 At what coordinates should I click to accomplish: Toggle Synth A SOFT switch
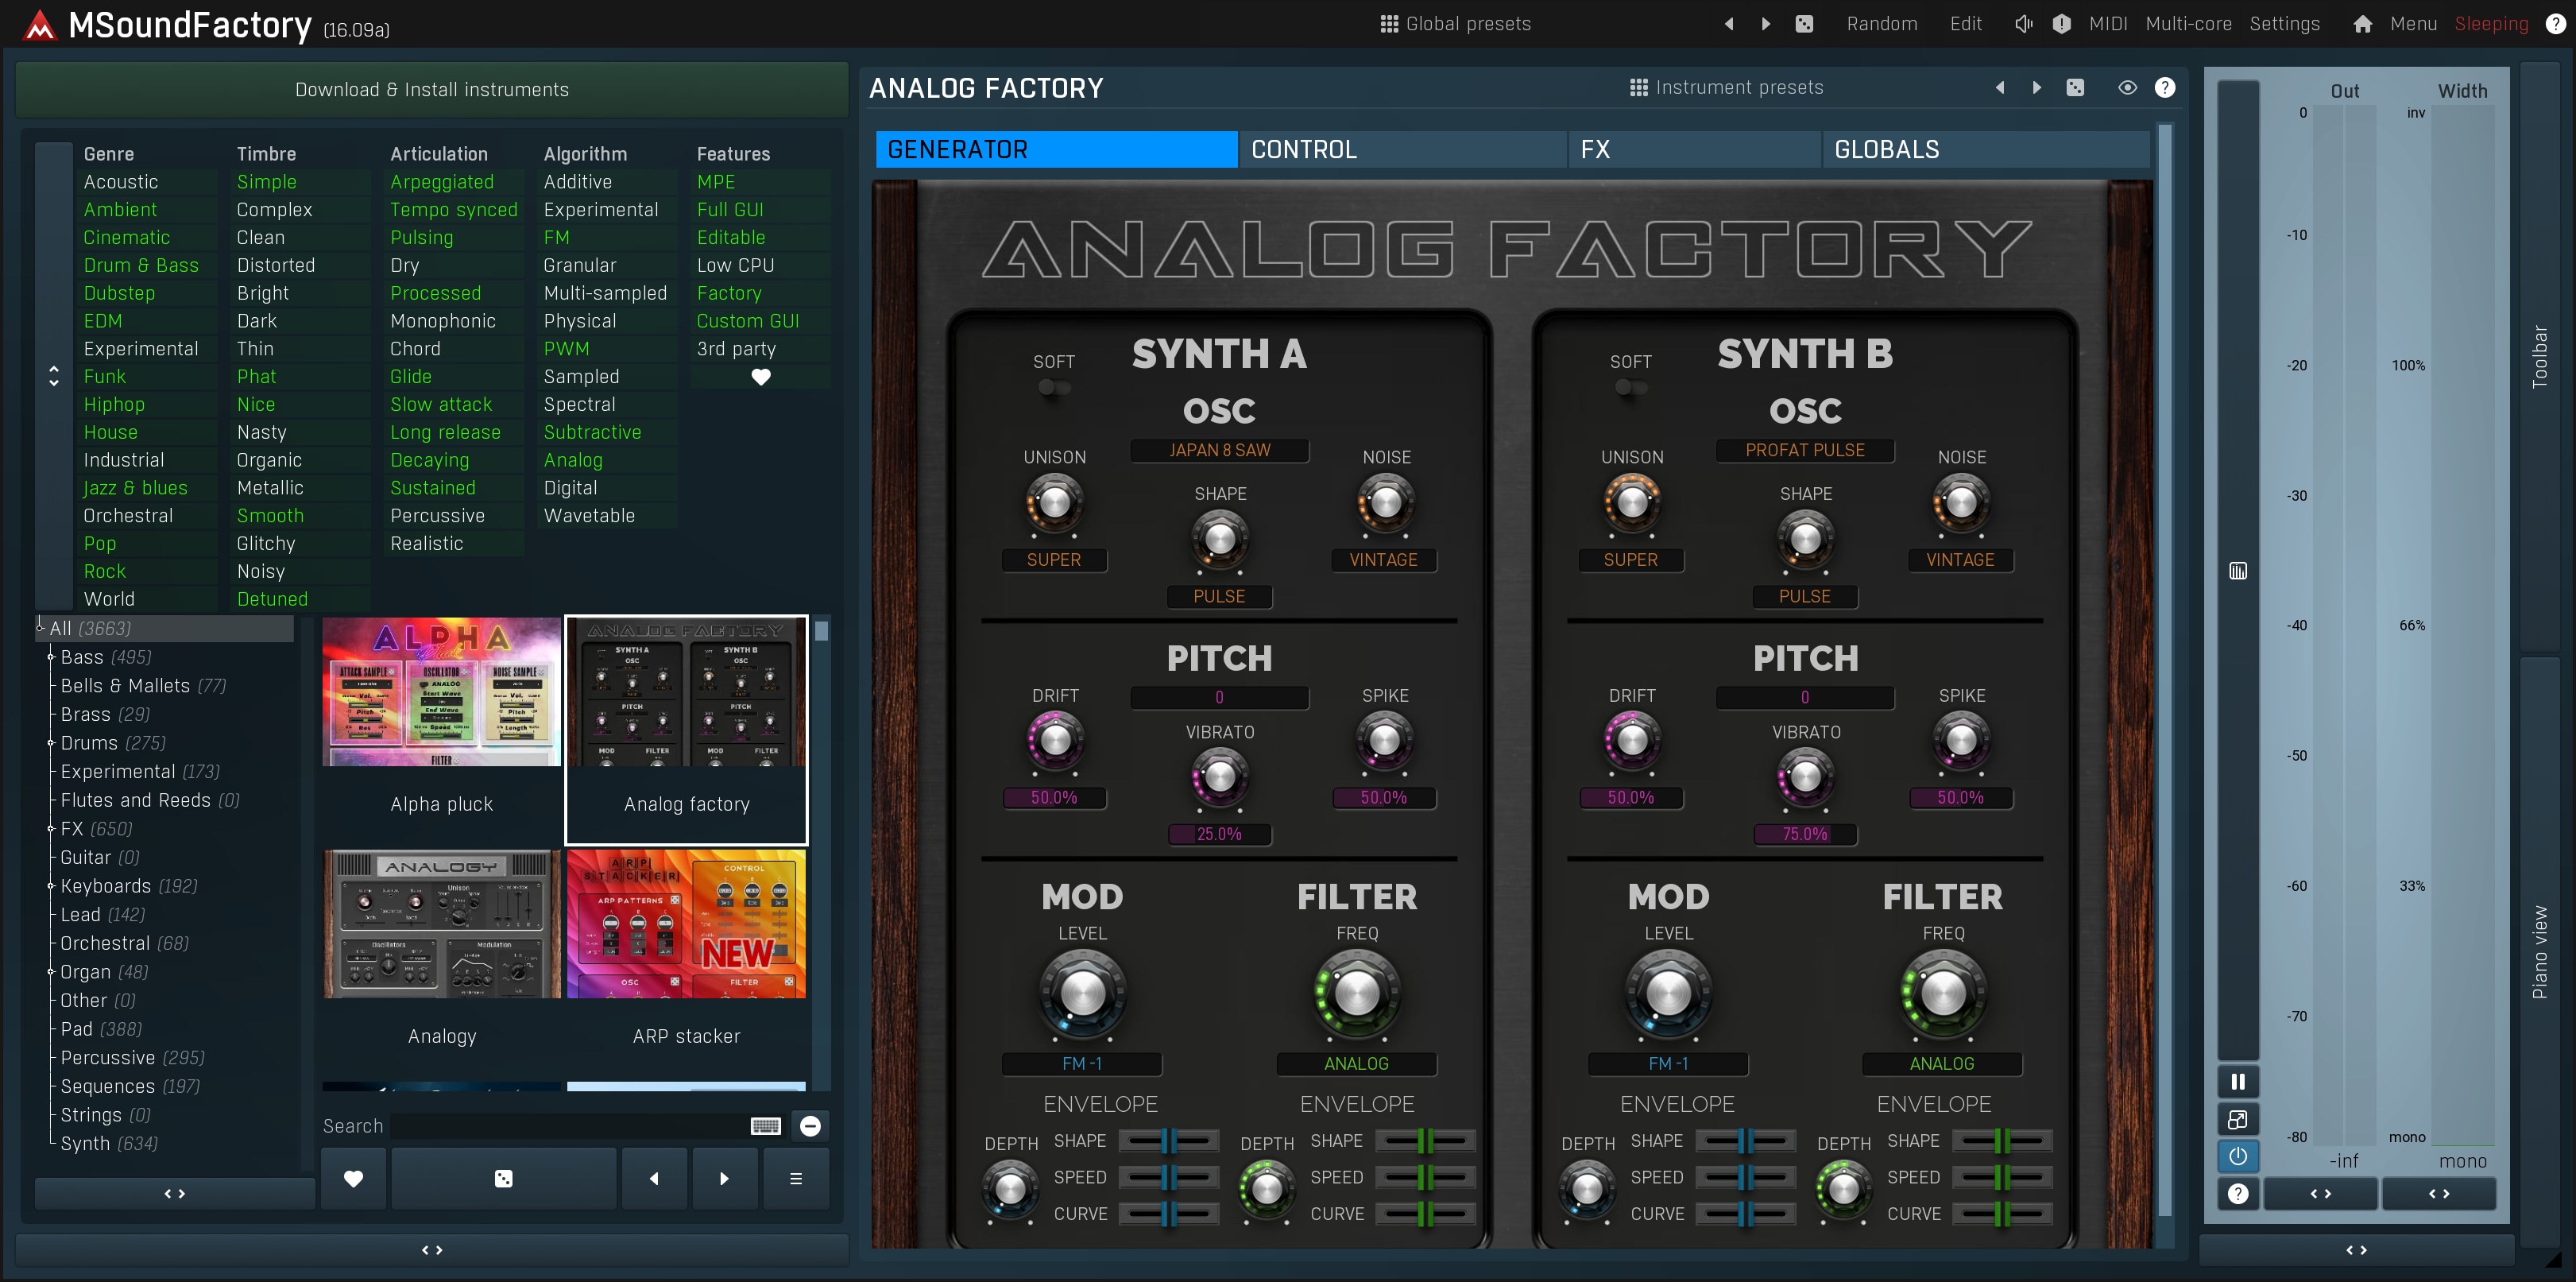[x=1054, y=388]
